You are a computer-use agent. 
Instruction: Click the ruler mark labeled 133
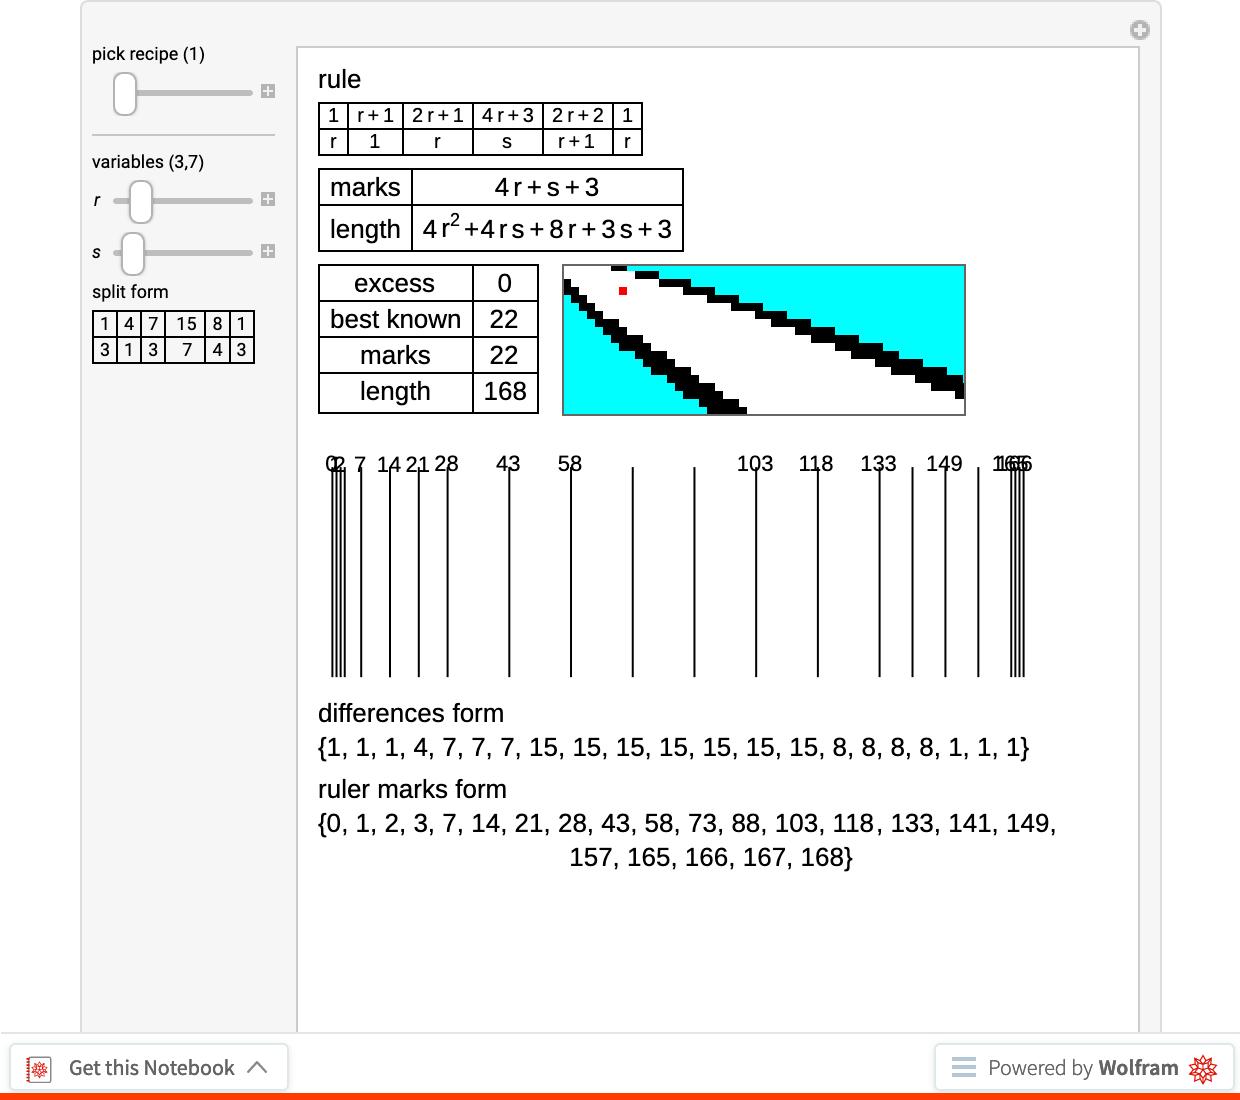(x=878, y=464)
